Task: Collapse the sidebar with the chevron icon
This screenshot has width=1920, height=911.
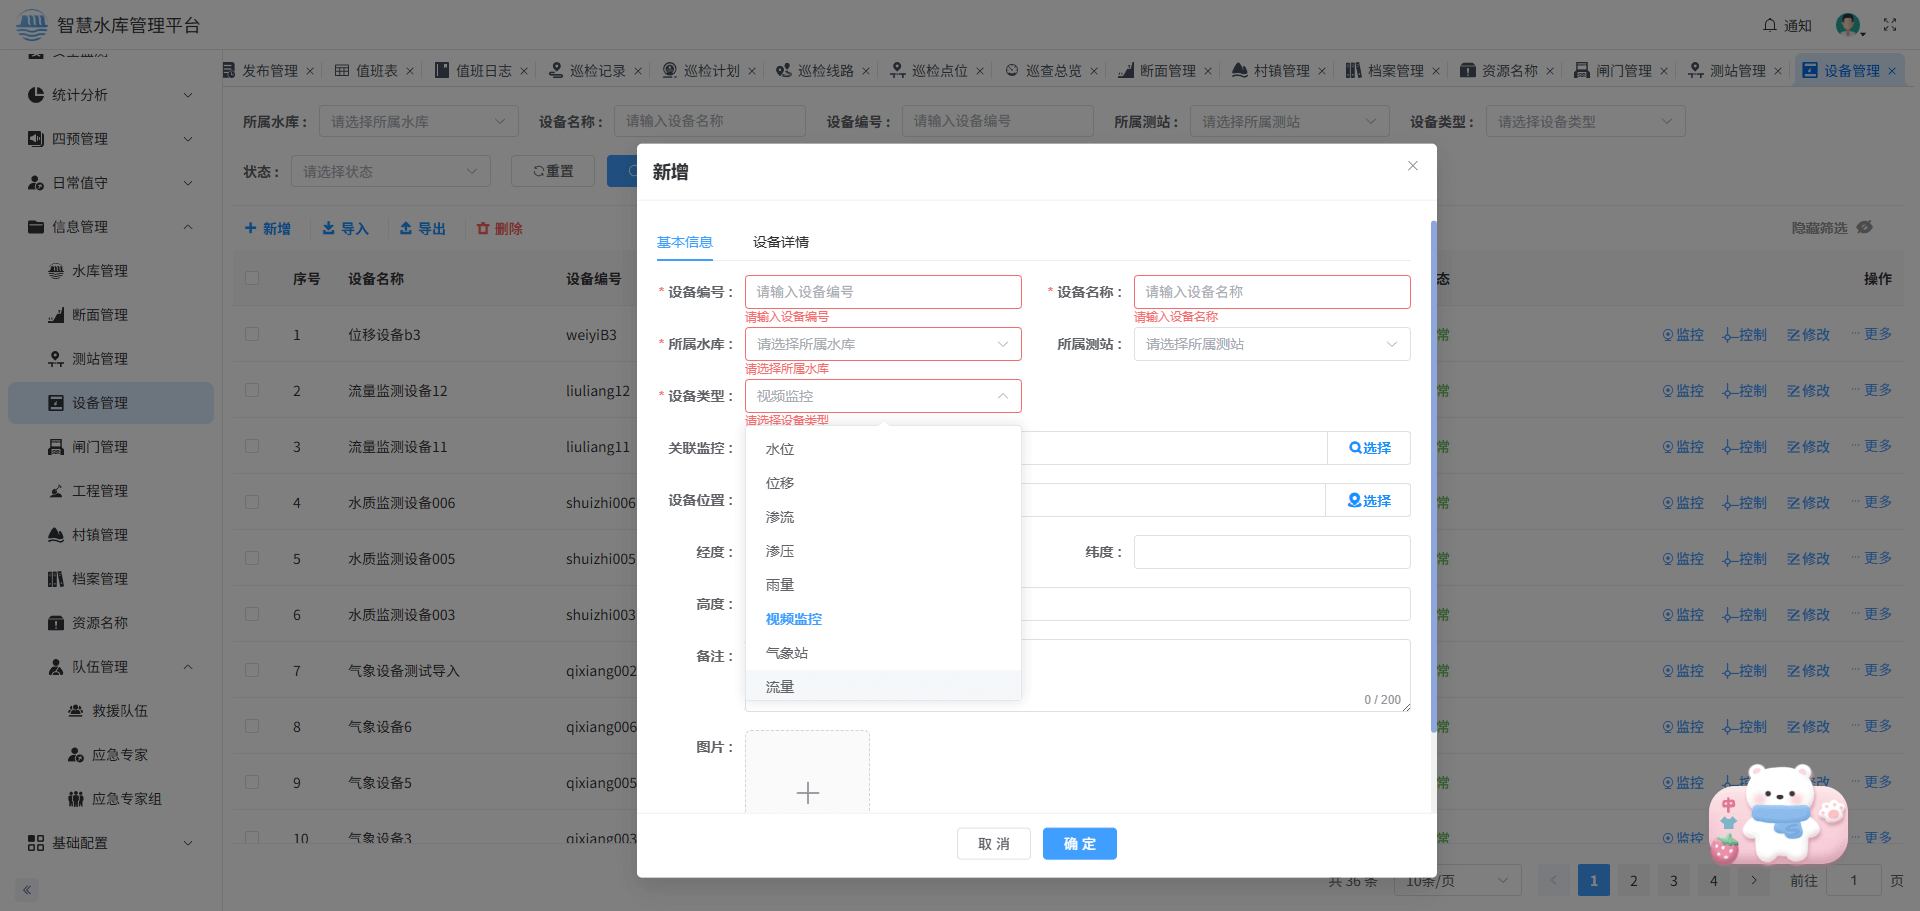Action: coord(25,889)
